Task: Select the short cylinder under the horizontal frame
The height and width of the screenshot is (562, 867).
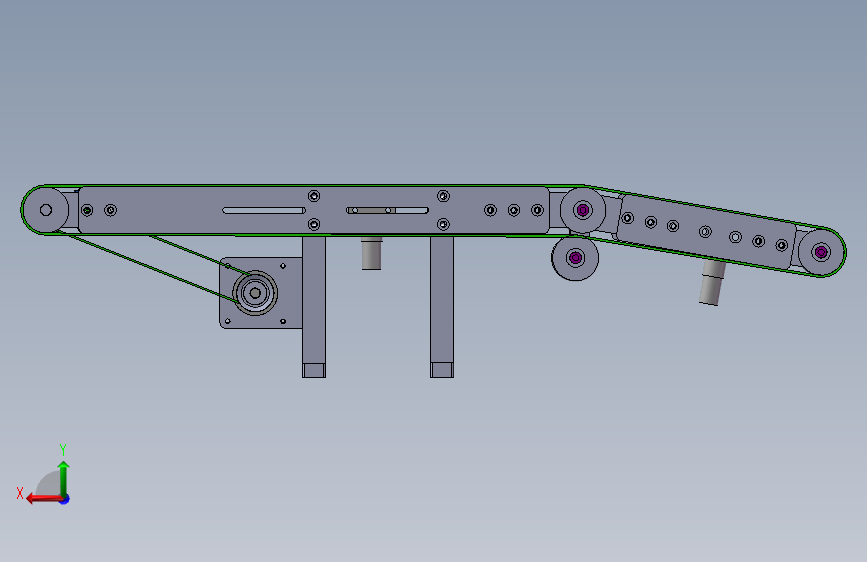Action: coord(372,253)
